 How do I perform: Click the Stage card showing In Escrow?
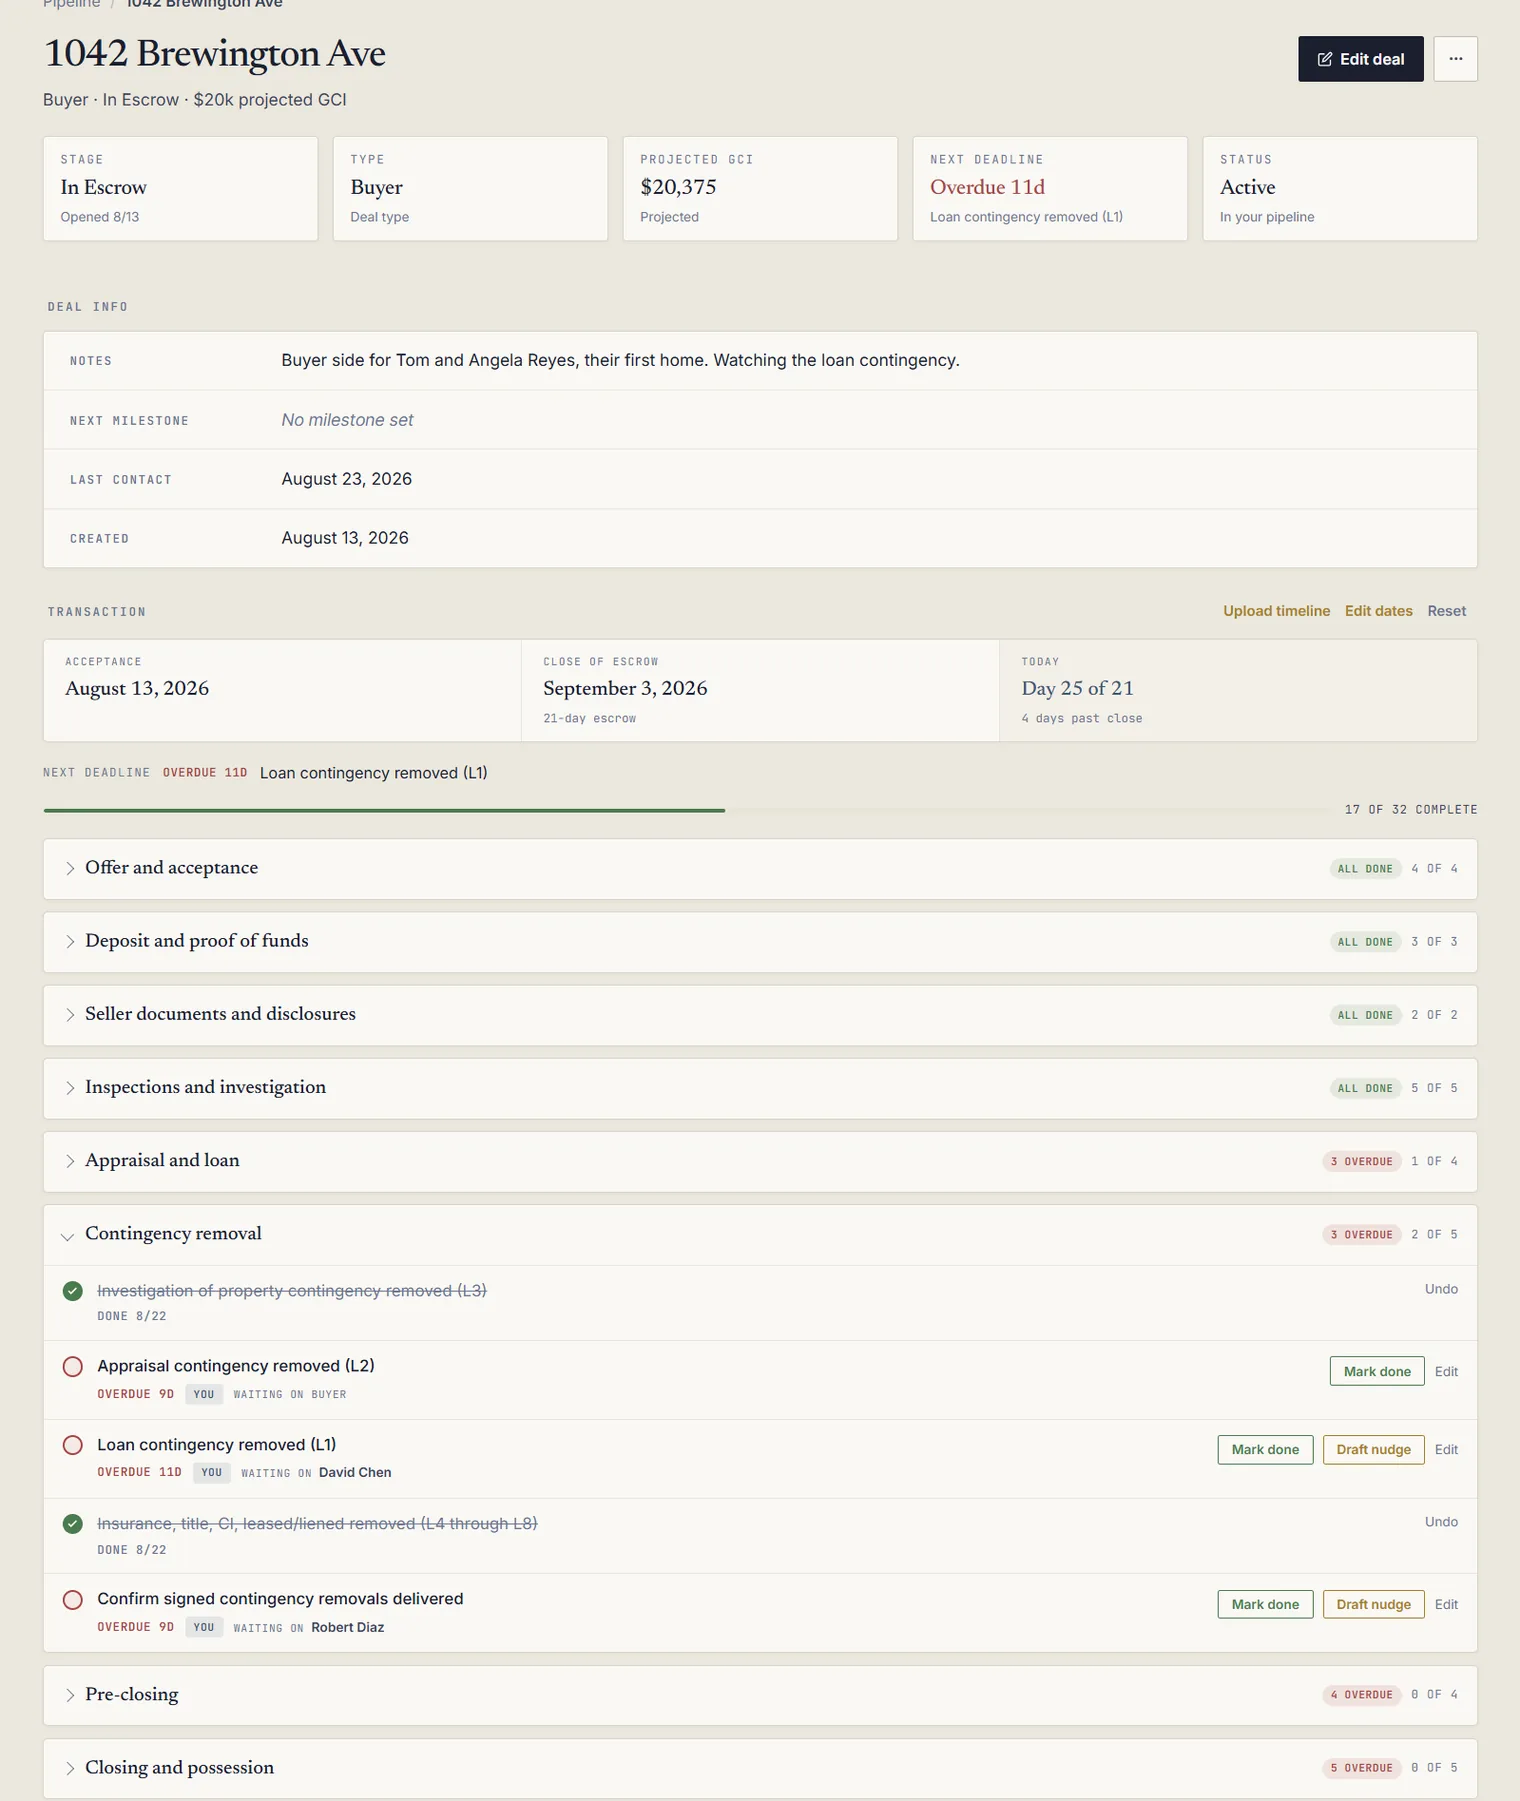pyautogui.click(x=180, y=188)
